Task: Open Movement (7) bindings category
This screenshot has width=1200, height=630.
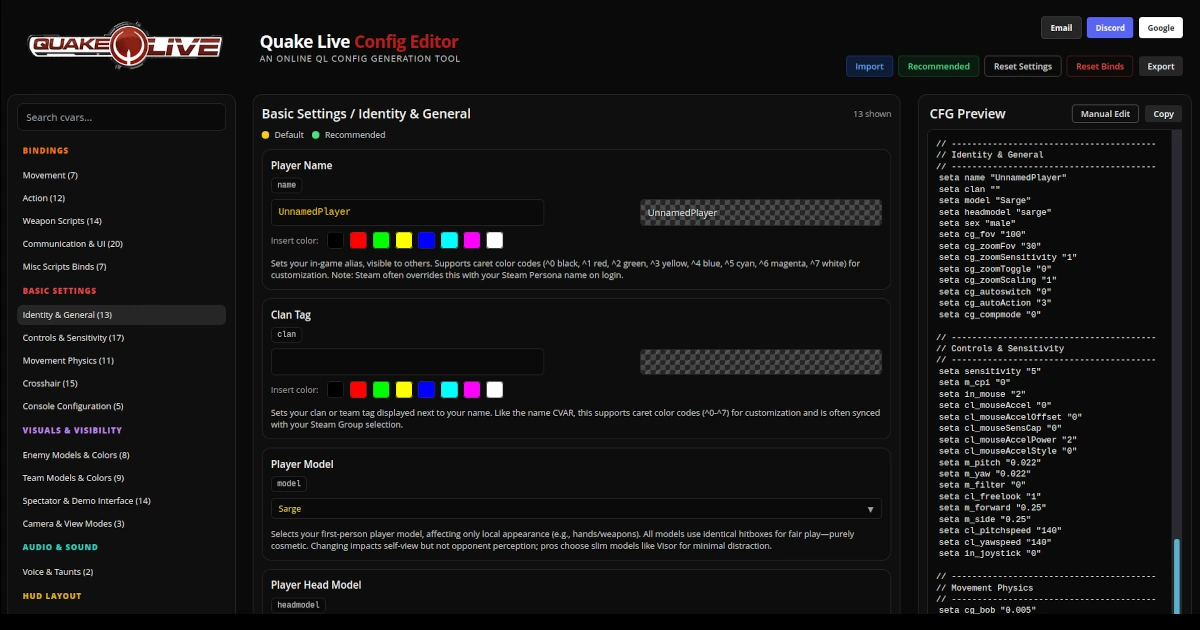Action: coord(121,175)
